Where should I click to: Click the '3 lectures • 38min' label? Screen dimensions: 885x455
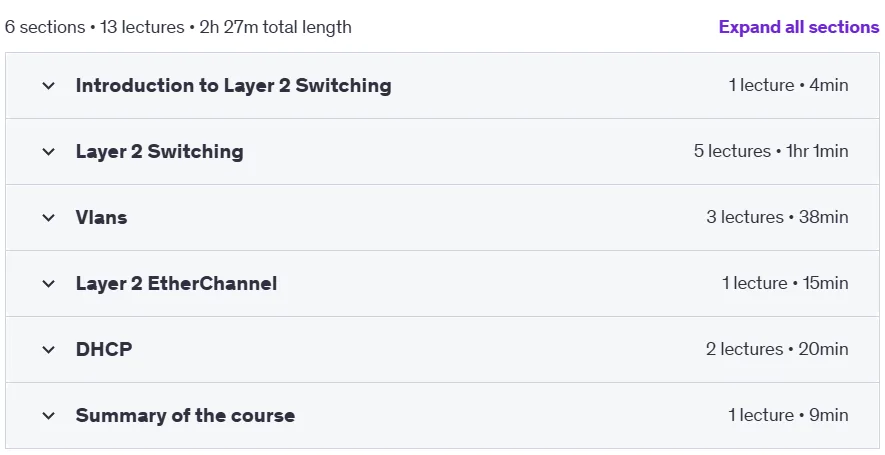click(777, 217)
